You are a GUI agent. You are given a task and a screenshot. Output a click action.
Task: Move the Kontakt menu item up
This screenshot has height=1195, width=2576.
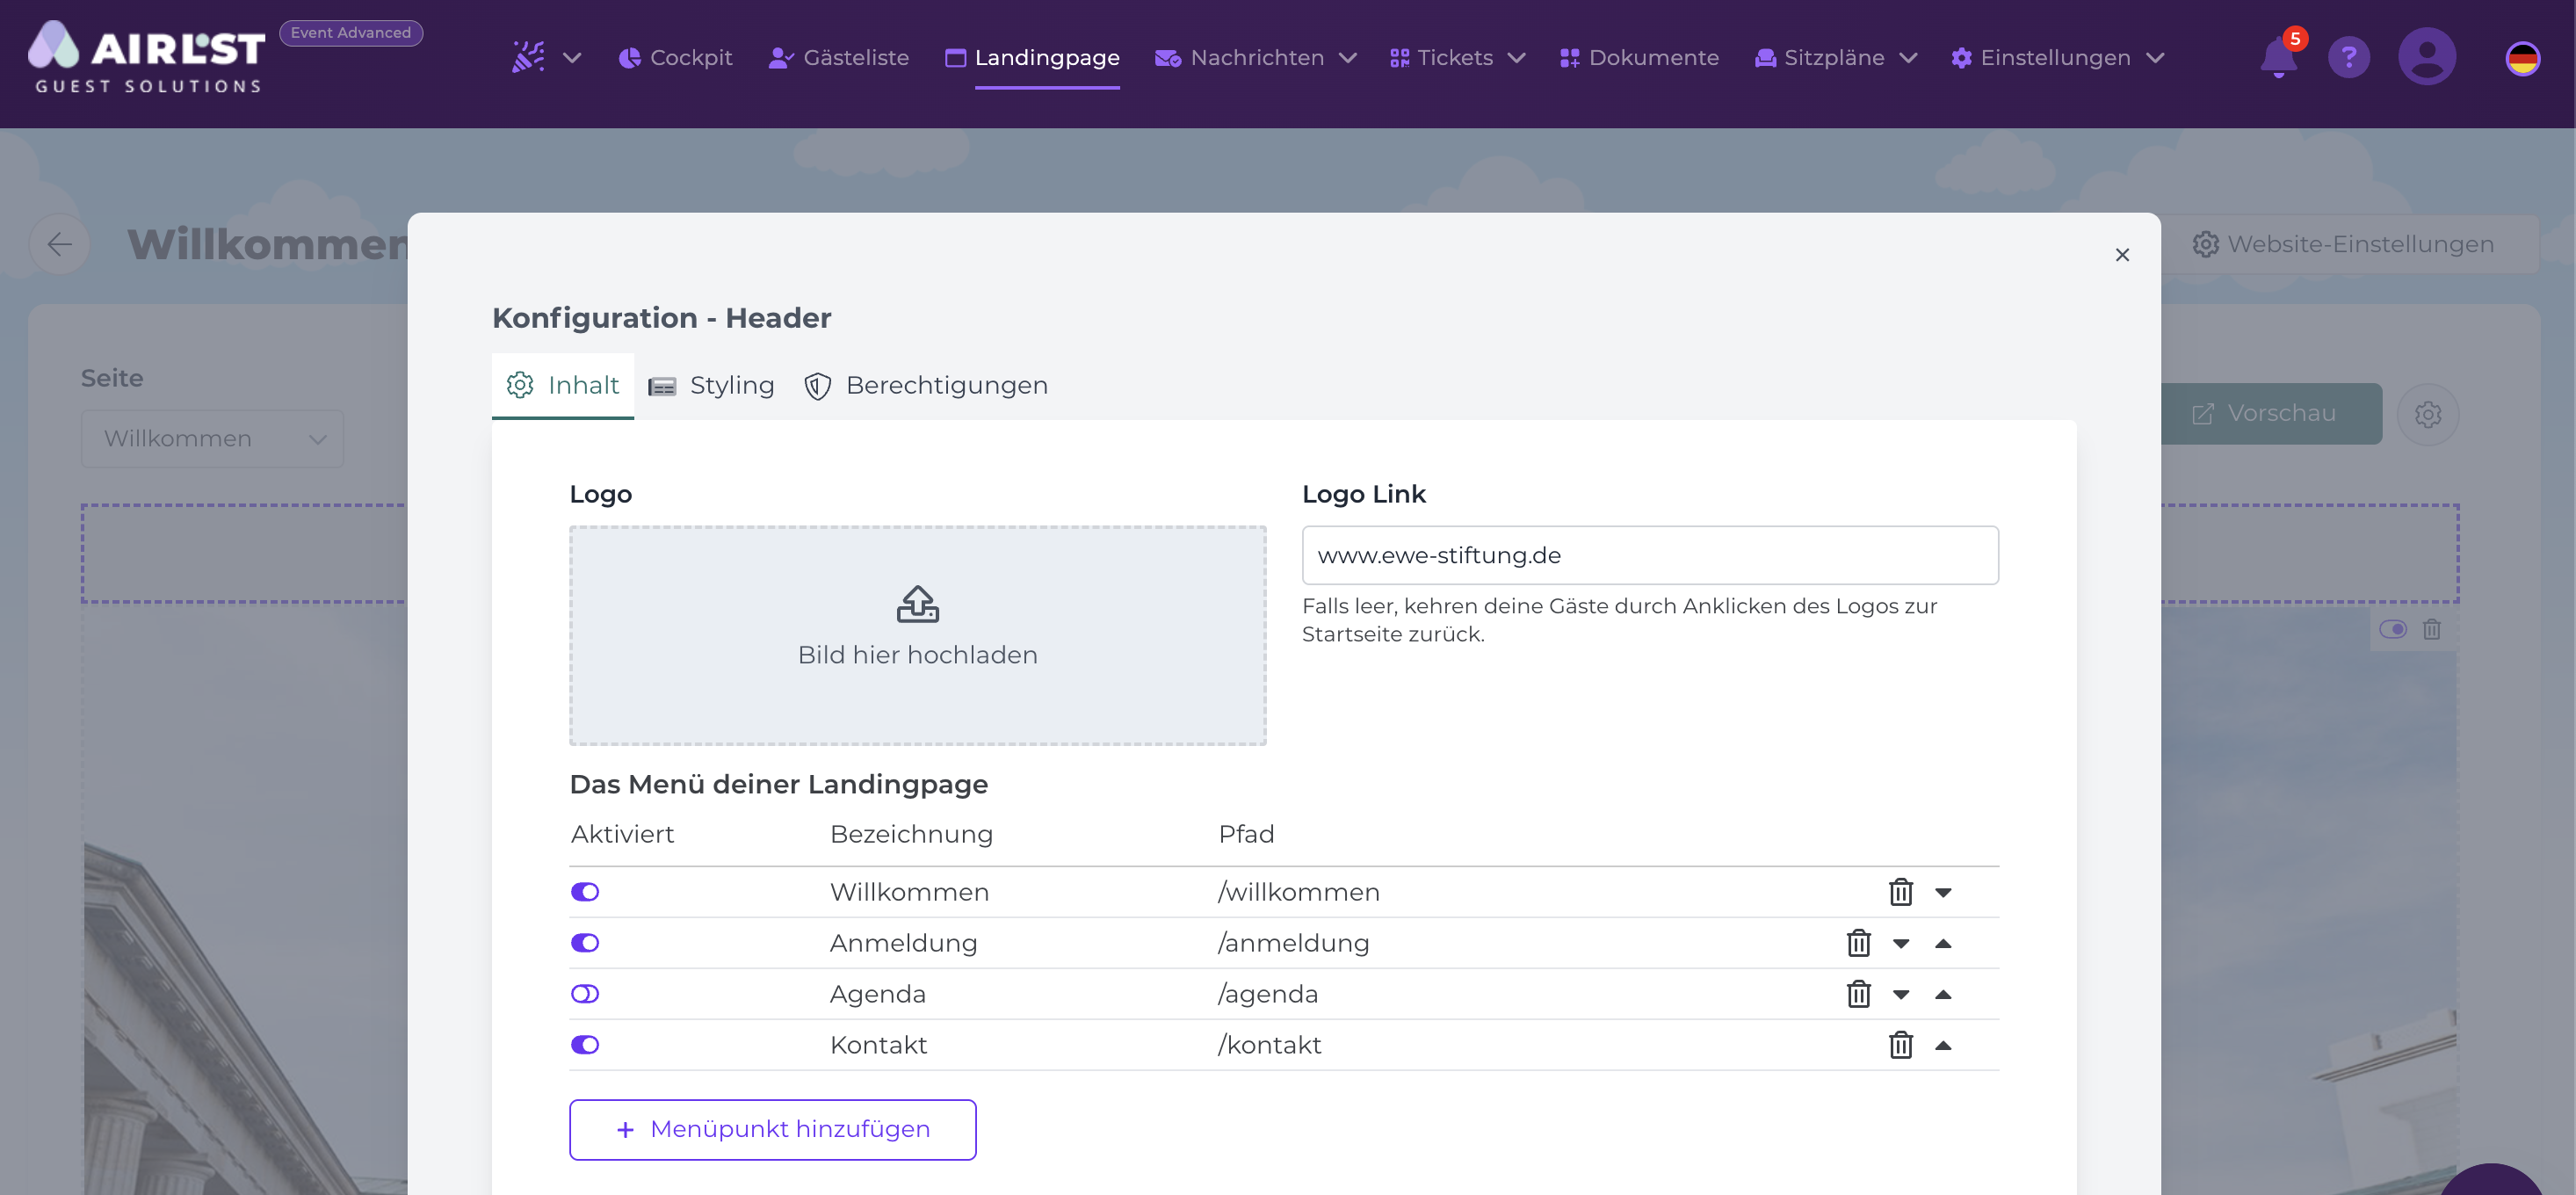click(1942, 1045)
